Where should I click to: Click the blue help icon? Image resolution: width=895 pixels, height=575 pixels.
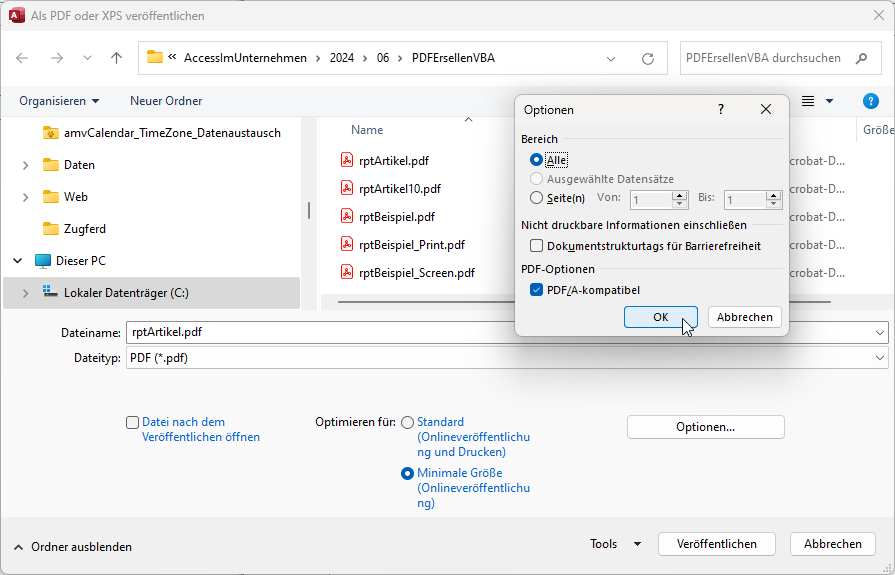point(870,101)
